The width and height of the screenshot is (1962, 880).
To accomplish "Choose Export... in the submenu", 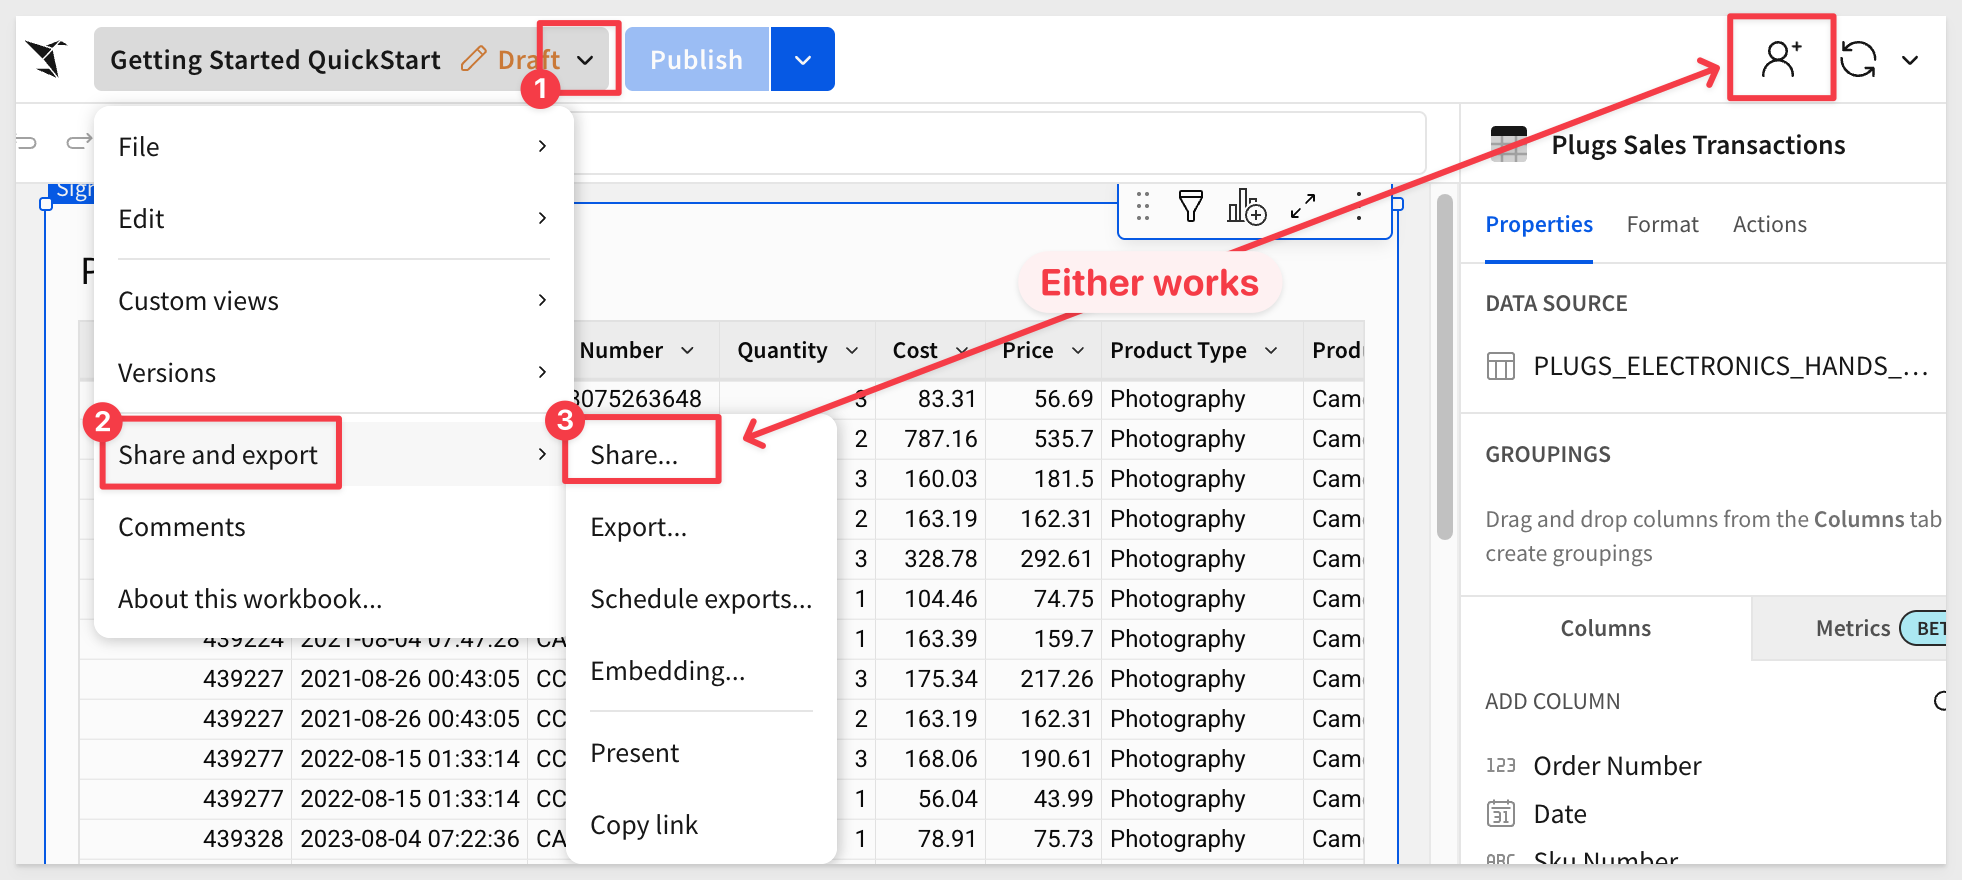I will click(701, 527).
